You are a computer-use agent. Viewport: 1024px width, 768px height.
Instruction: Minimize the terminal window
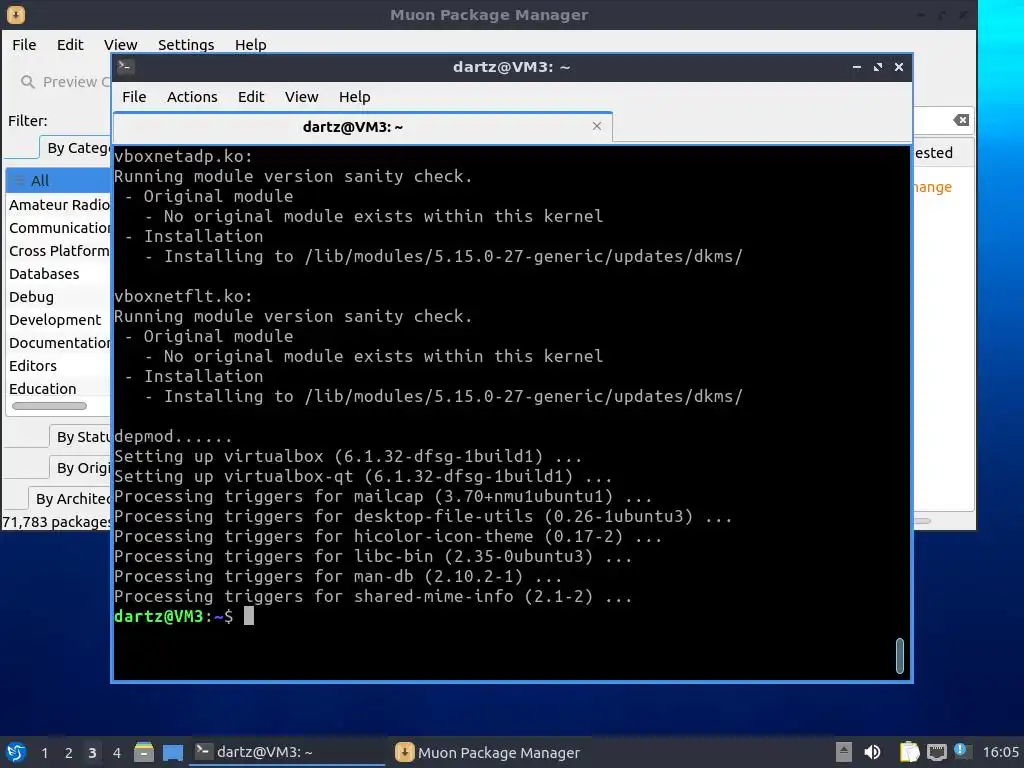[x=857, y=67]
